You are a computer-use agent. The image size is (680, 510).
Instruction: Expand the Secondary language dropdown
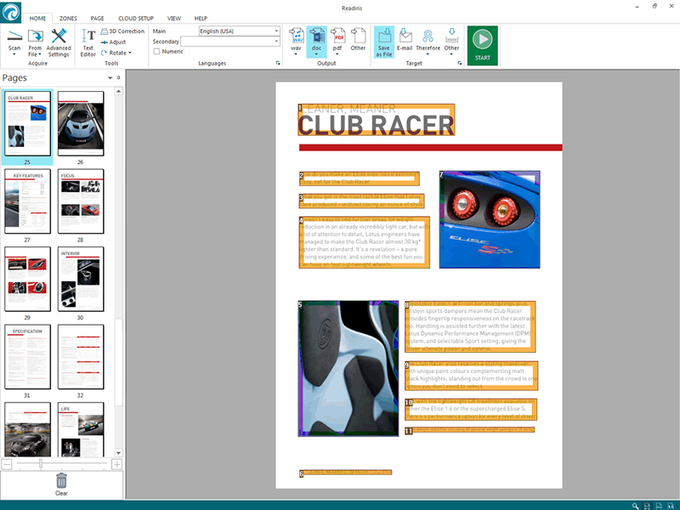point(275,41)
